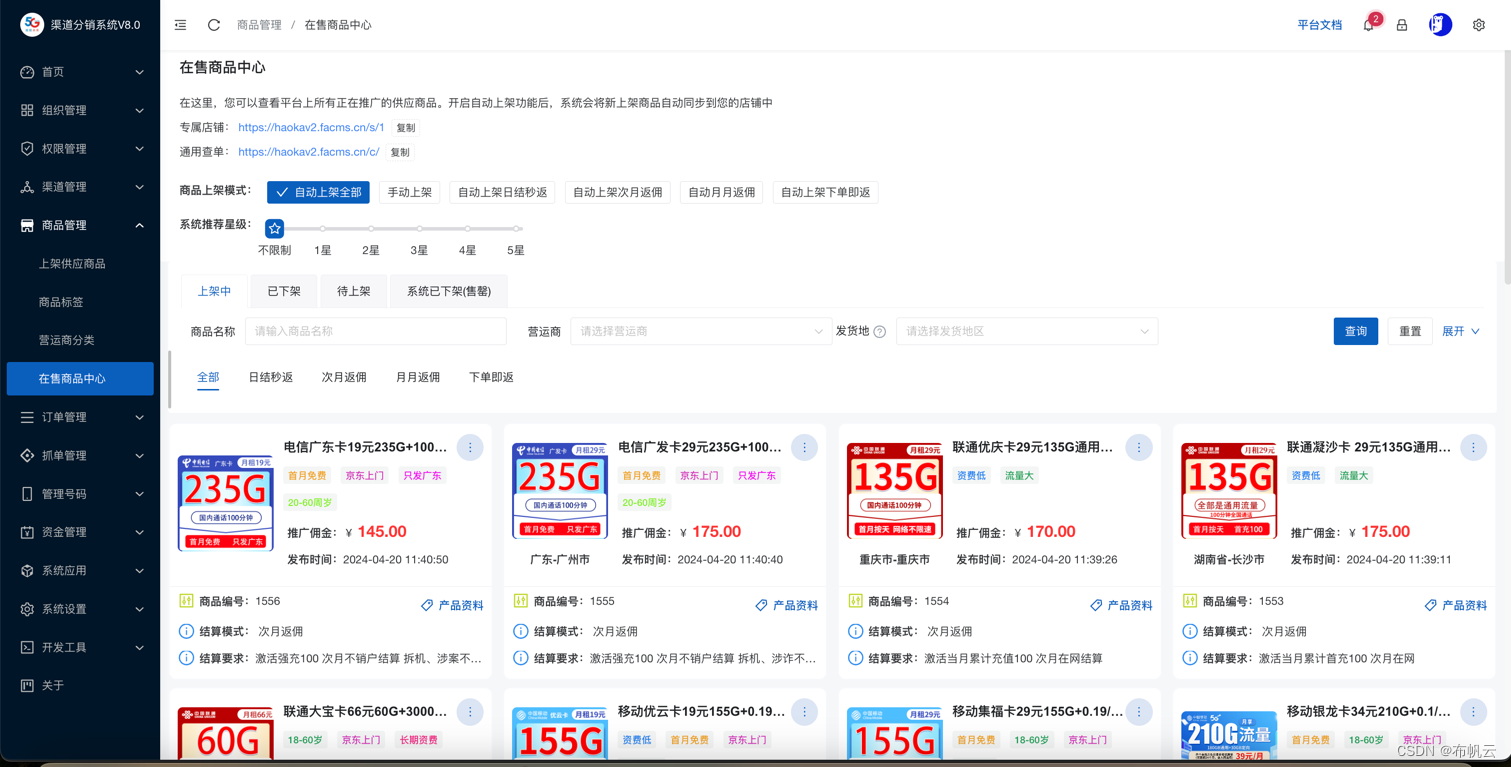
Task: Open more options for 联通凝沙卡 card
Action: click(x=1473, y=448)
